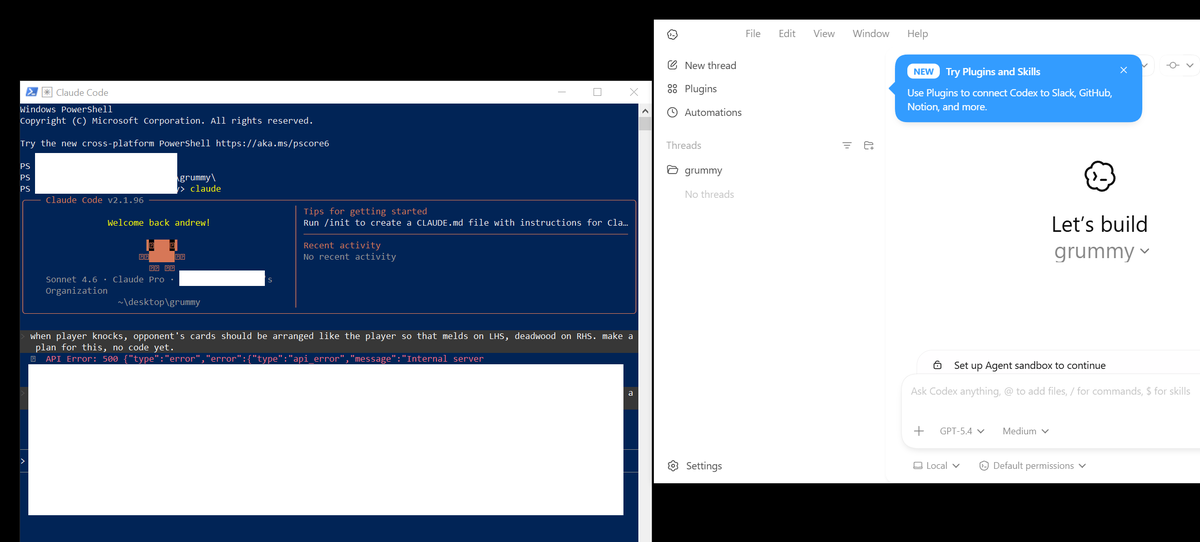Click the Claude mascot pixel art
1200x542 pixels.
point(164,255)
